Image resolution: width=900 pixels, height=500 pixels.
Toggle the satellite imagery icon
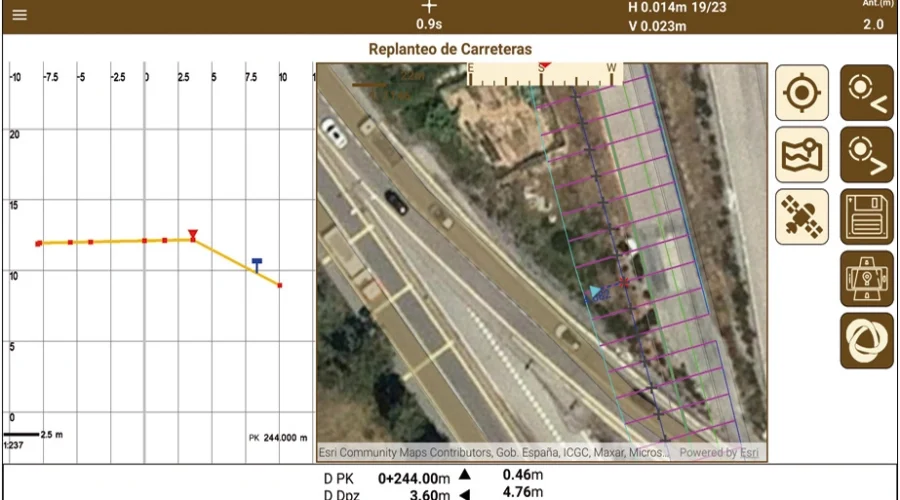(x=801, y=216)
